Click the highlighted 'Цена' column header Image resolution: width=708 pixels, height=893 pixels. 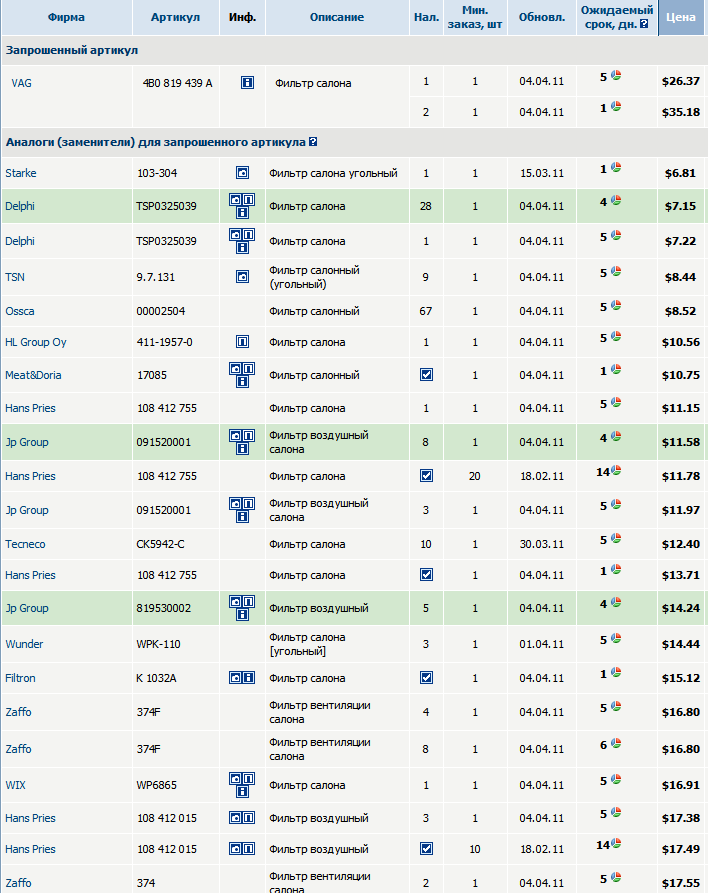pos(681,17)
